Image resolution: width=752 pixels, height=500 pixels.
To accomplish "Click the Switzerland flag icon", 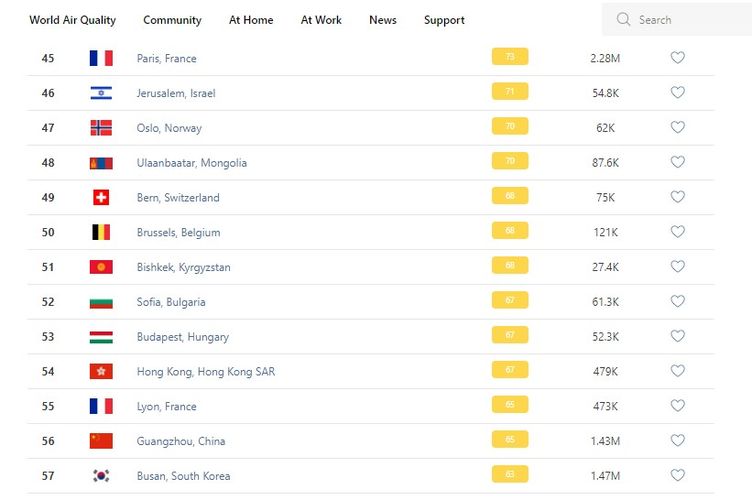I will [x=101, y=198].
